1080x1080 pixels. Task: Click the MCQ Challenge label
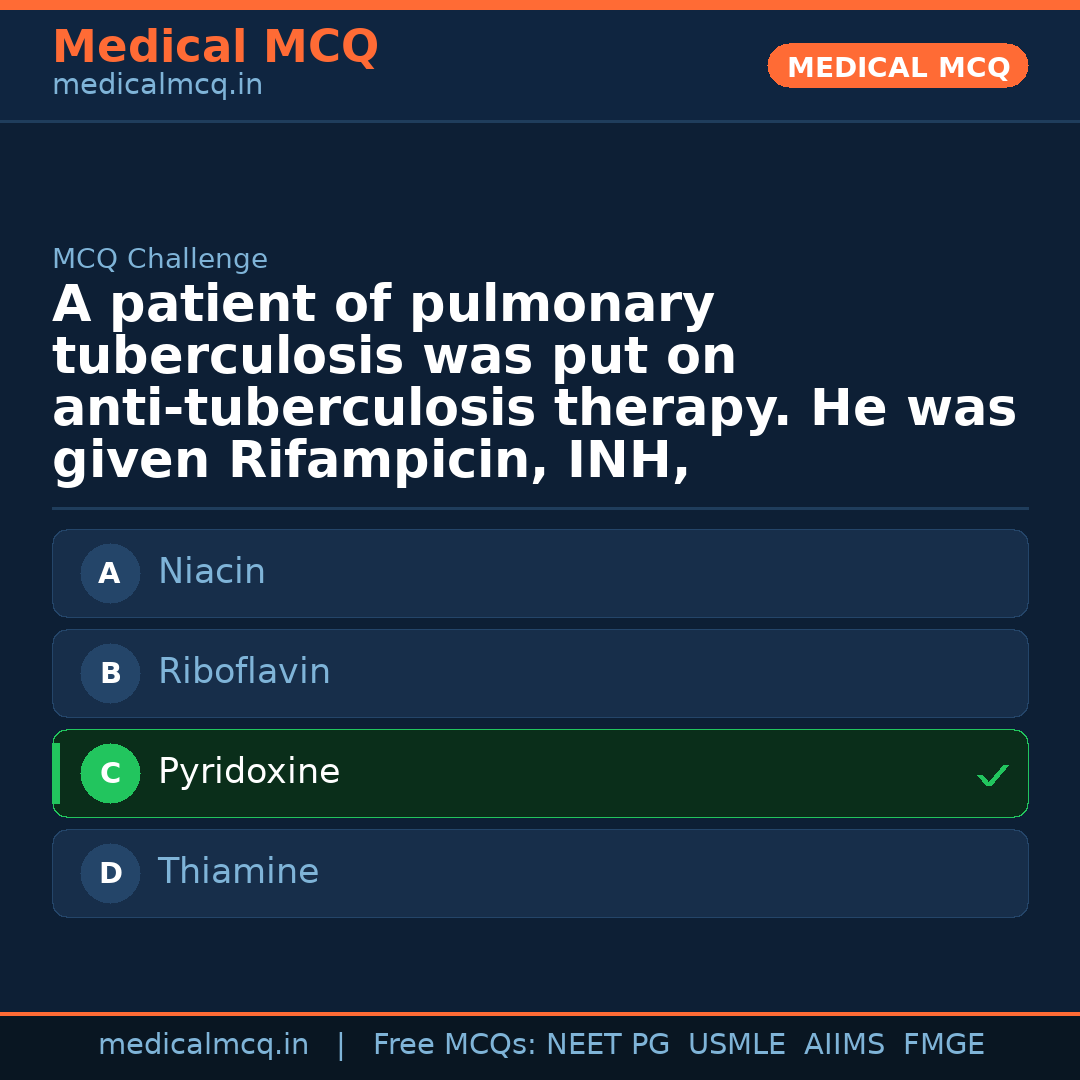coord(160,259)
